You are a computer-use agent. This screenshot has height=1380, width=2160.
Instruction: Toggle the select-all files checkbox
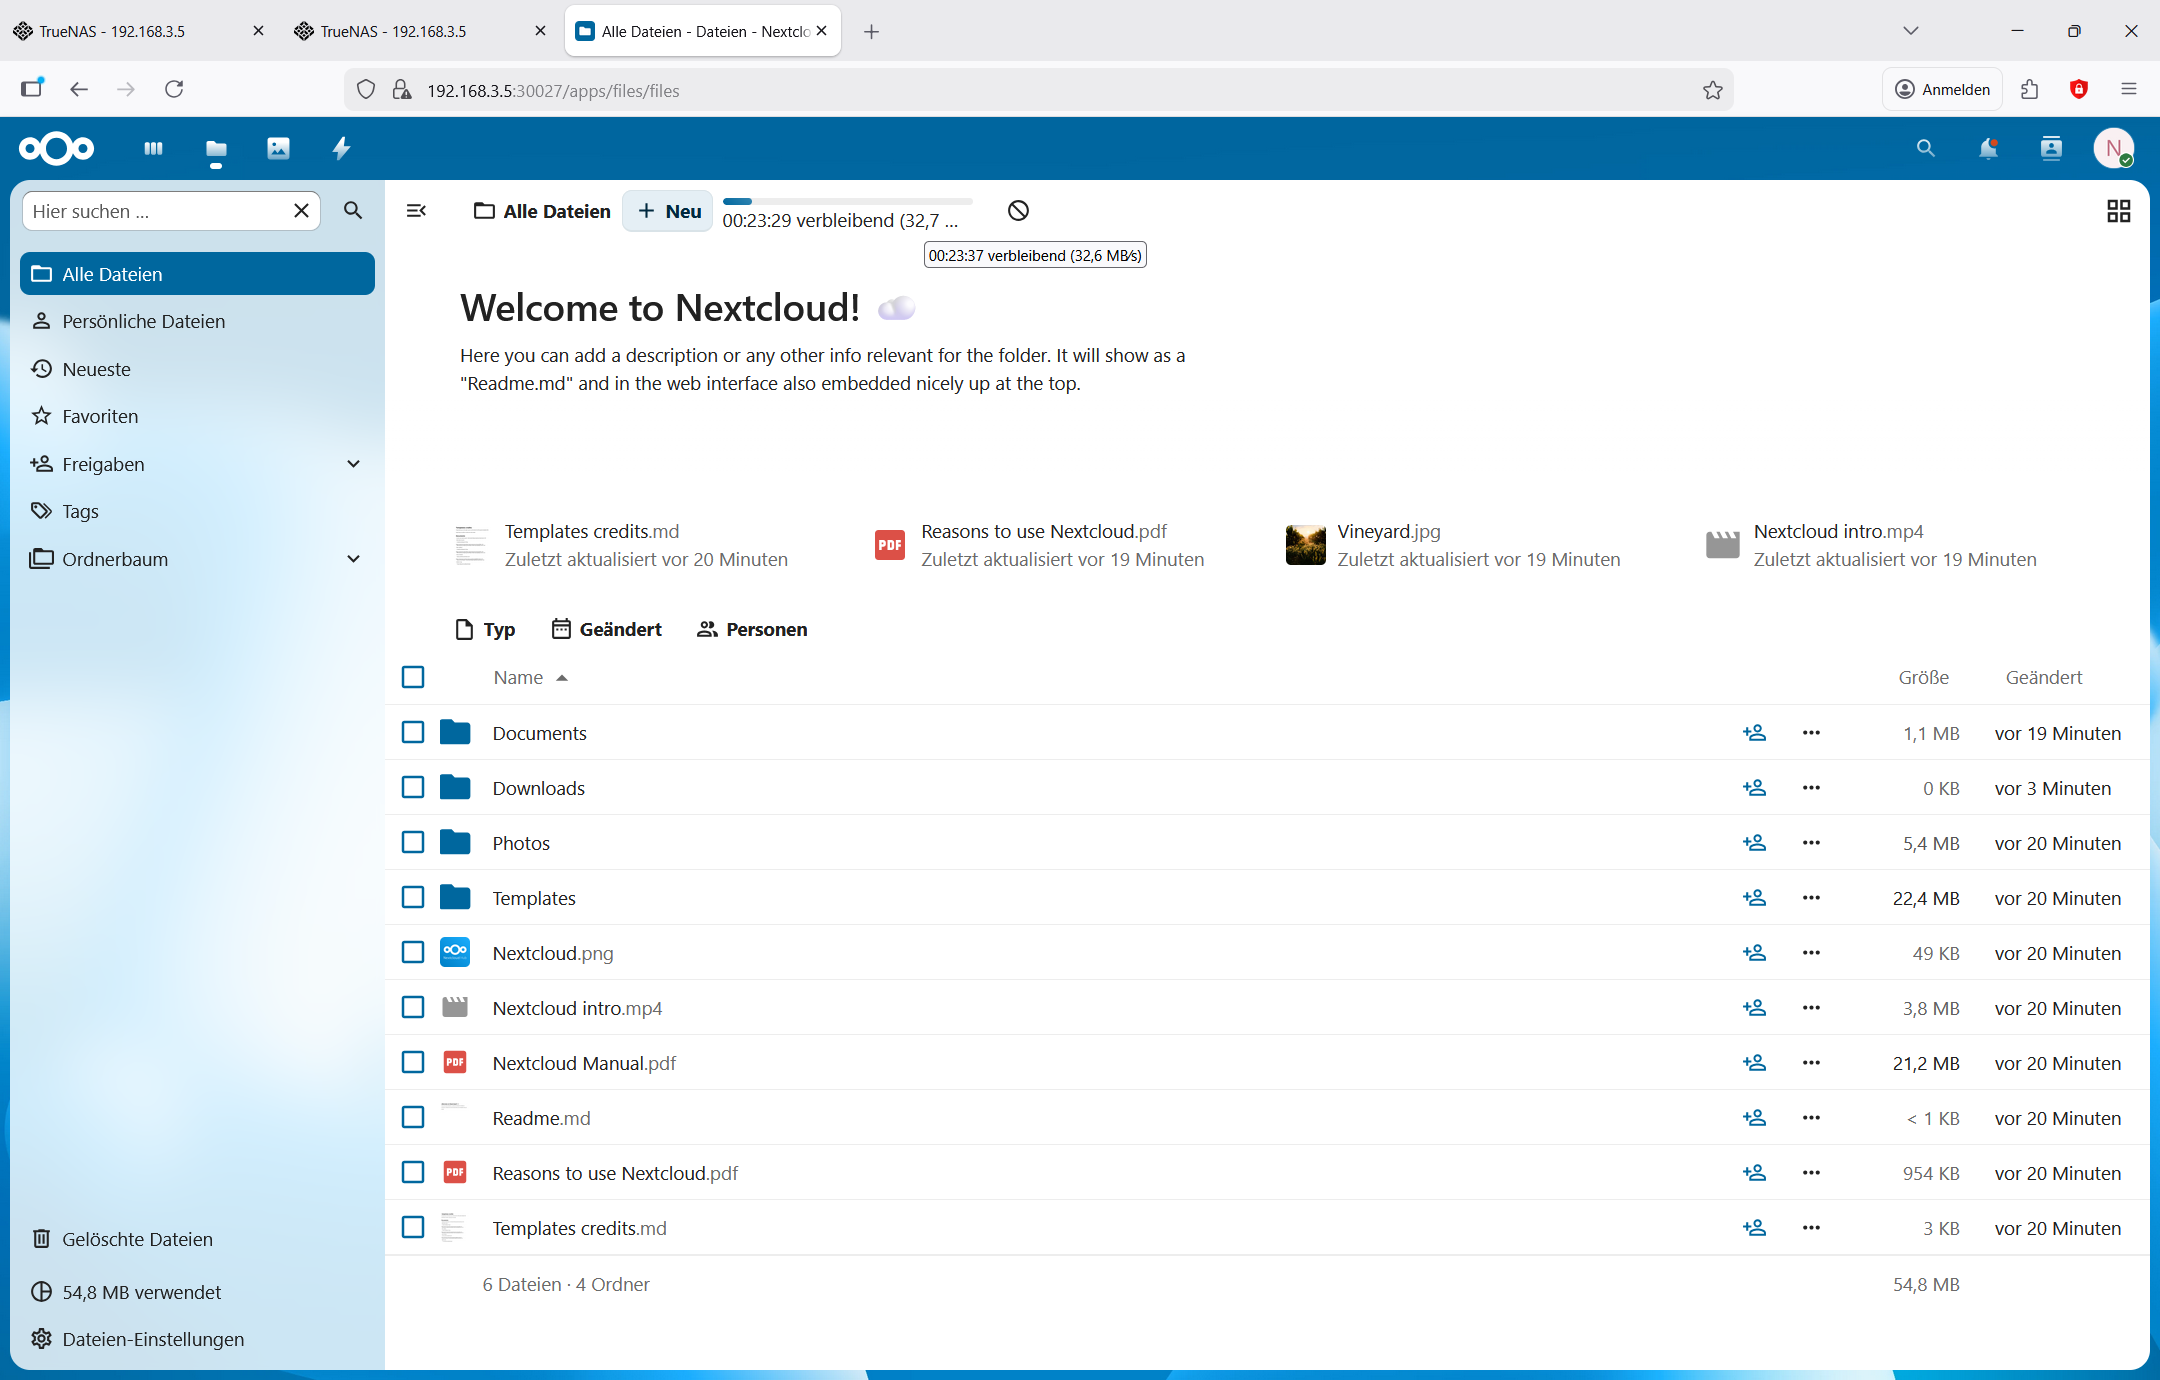point(413,678)
